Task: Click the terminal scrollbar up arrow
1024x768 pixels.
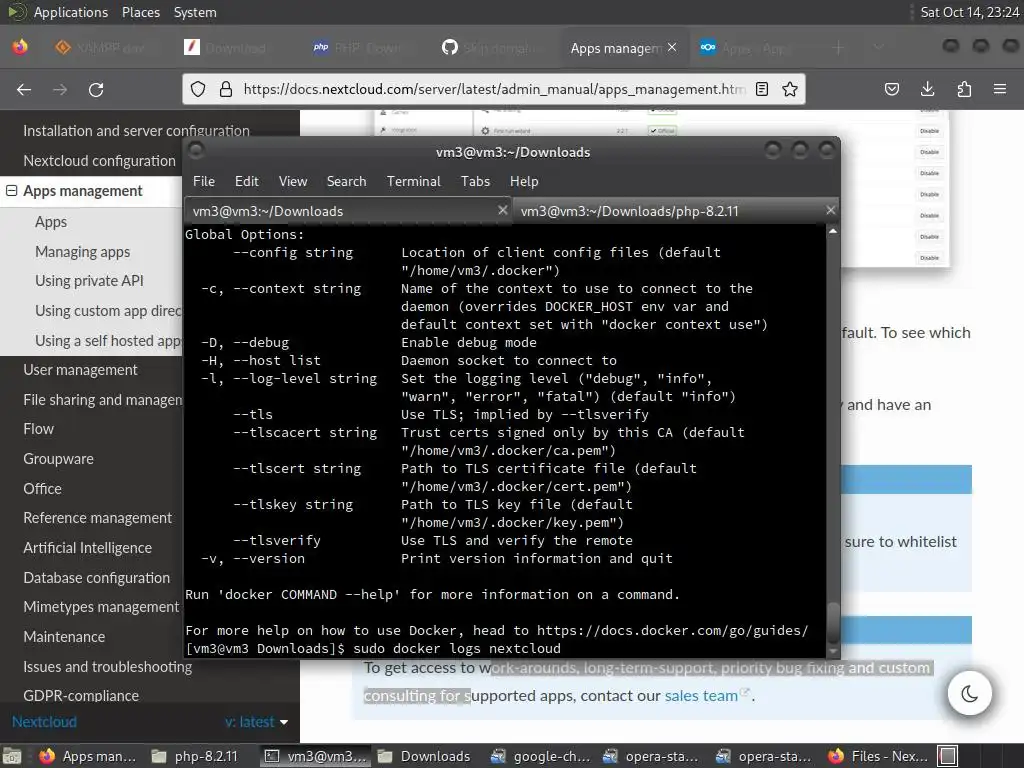Action: click(833, 231)
